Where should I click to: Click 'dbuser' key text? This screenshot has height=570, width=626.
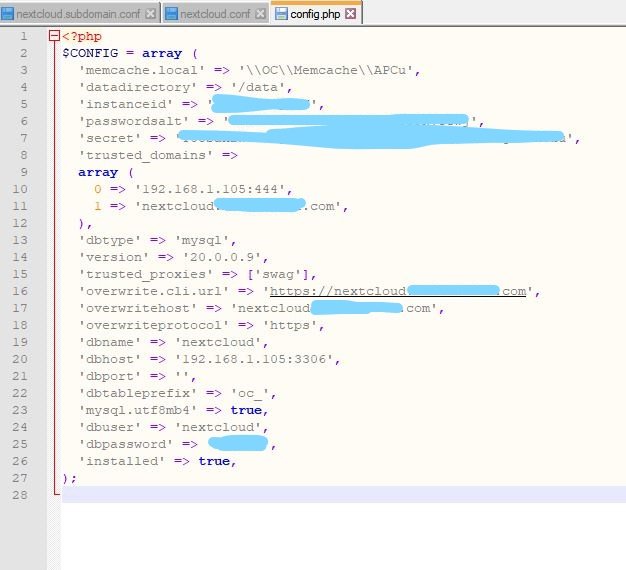click(x=110, y=428)
